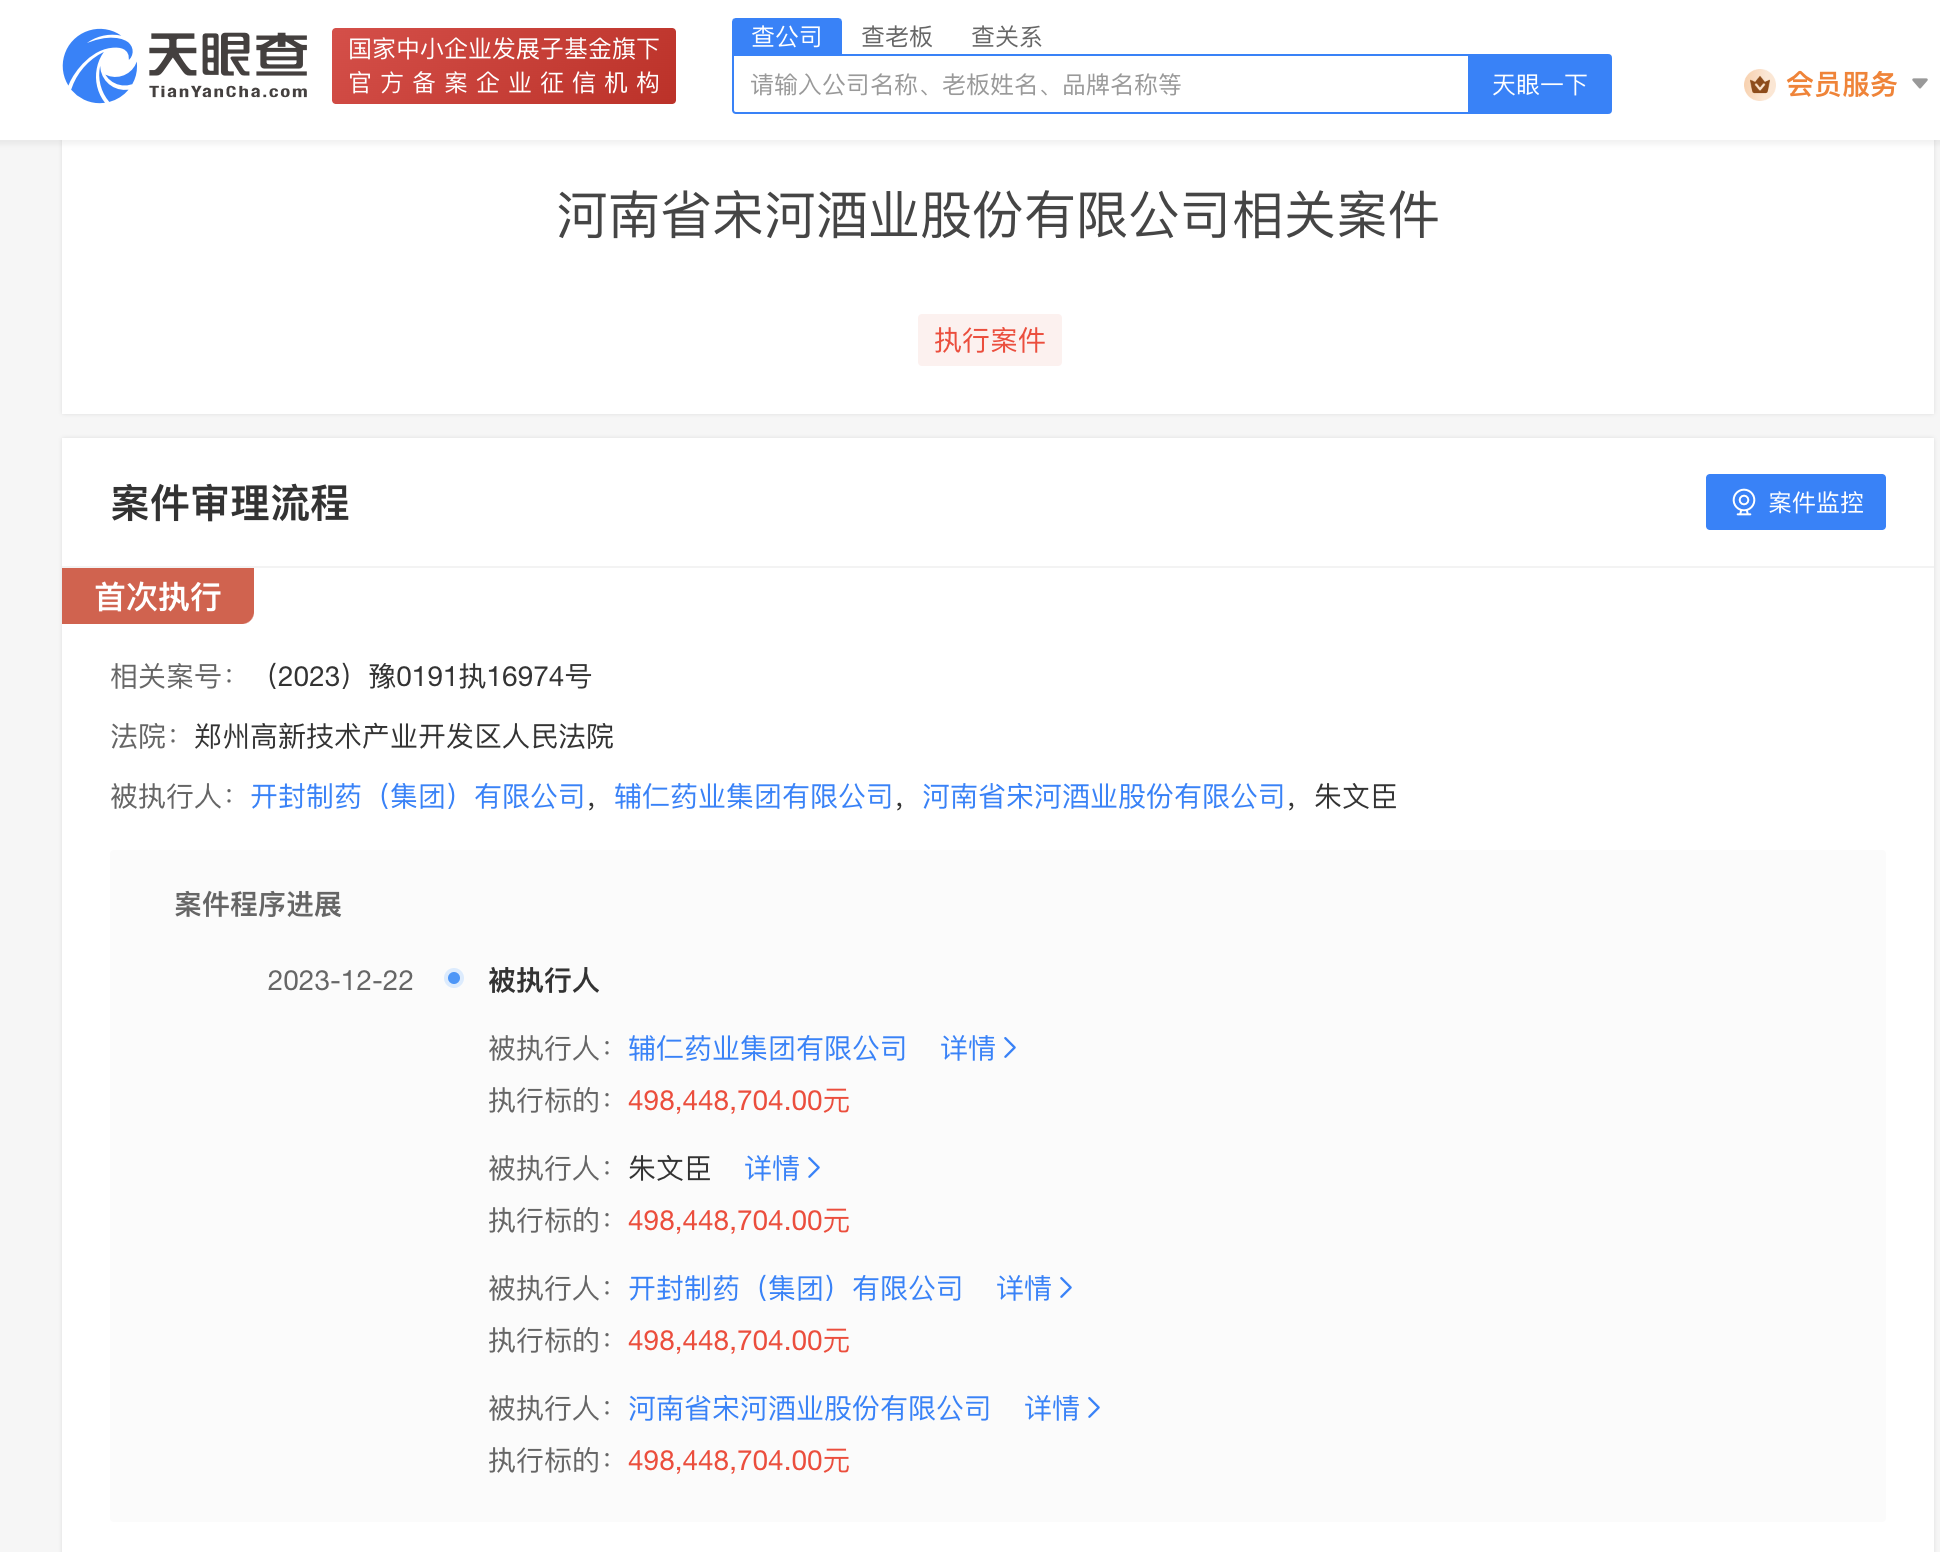Click 朱文臣 name in header 被执行人 row
This screenshot has width=1940, height=1552.
point(1356,797)
